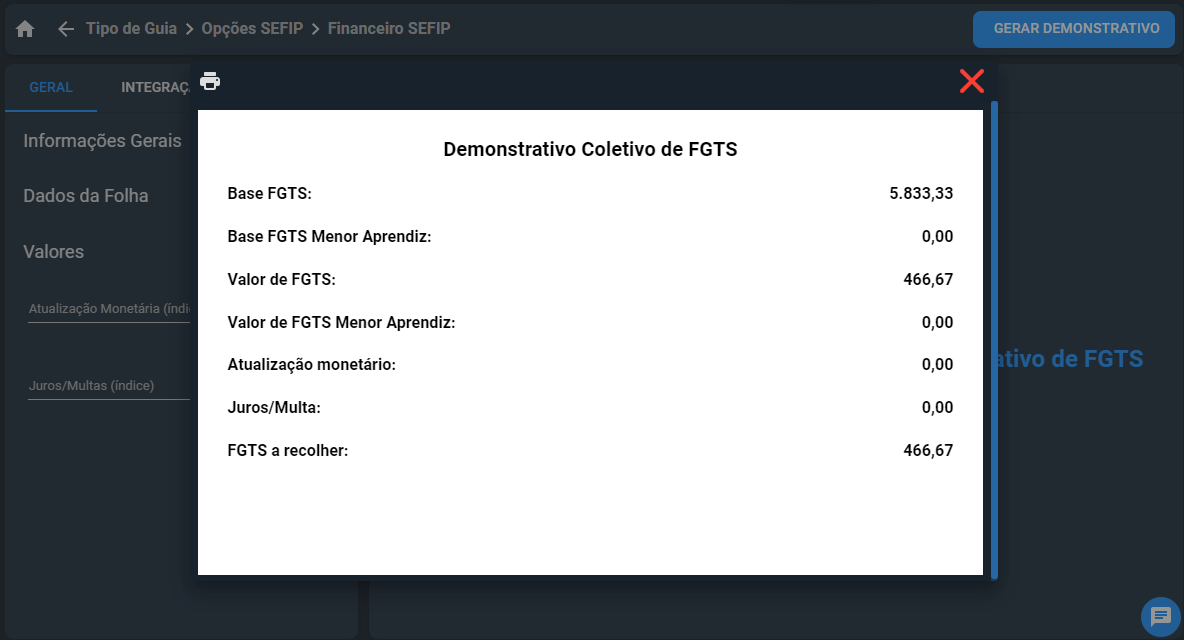Click the Base FGTS value 5.833,33

click(921, 194)
